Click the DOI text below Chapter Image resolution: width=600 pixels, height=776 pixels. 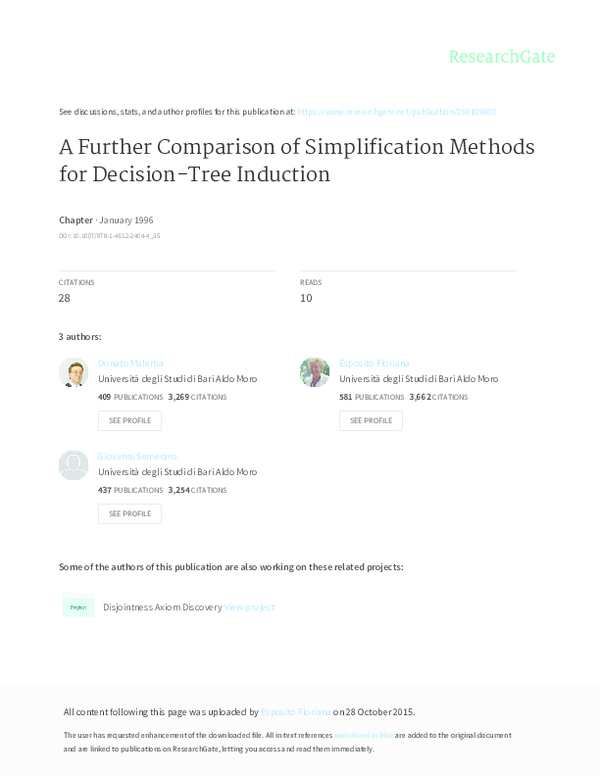pyautogui.click(x=109, y=236)
